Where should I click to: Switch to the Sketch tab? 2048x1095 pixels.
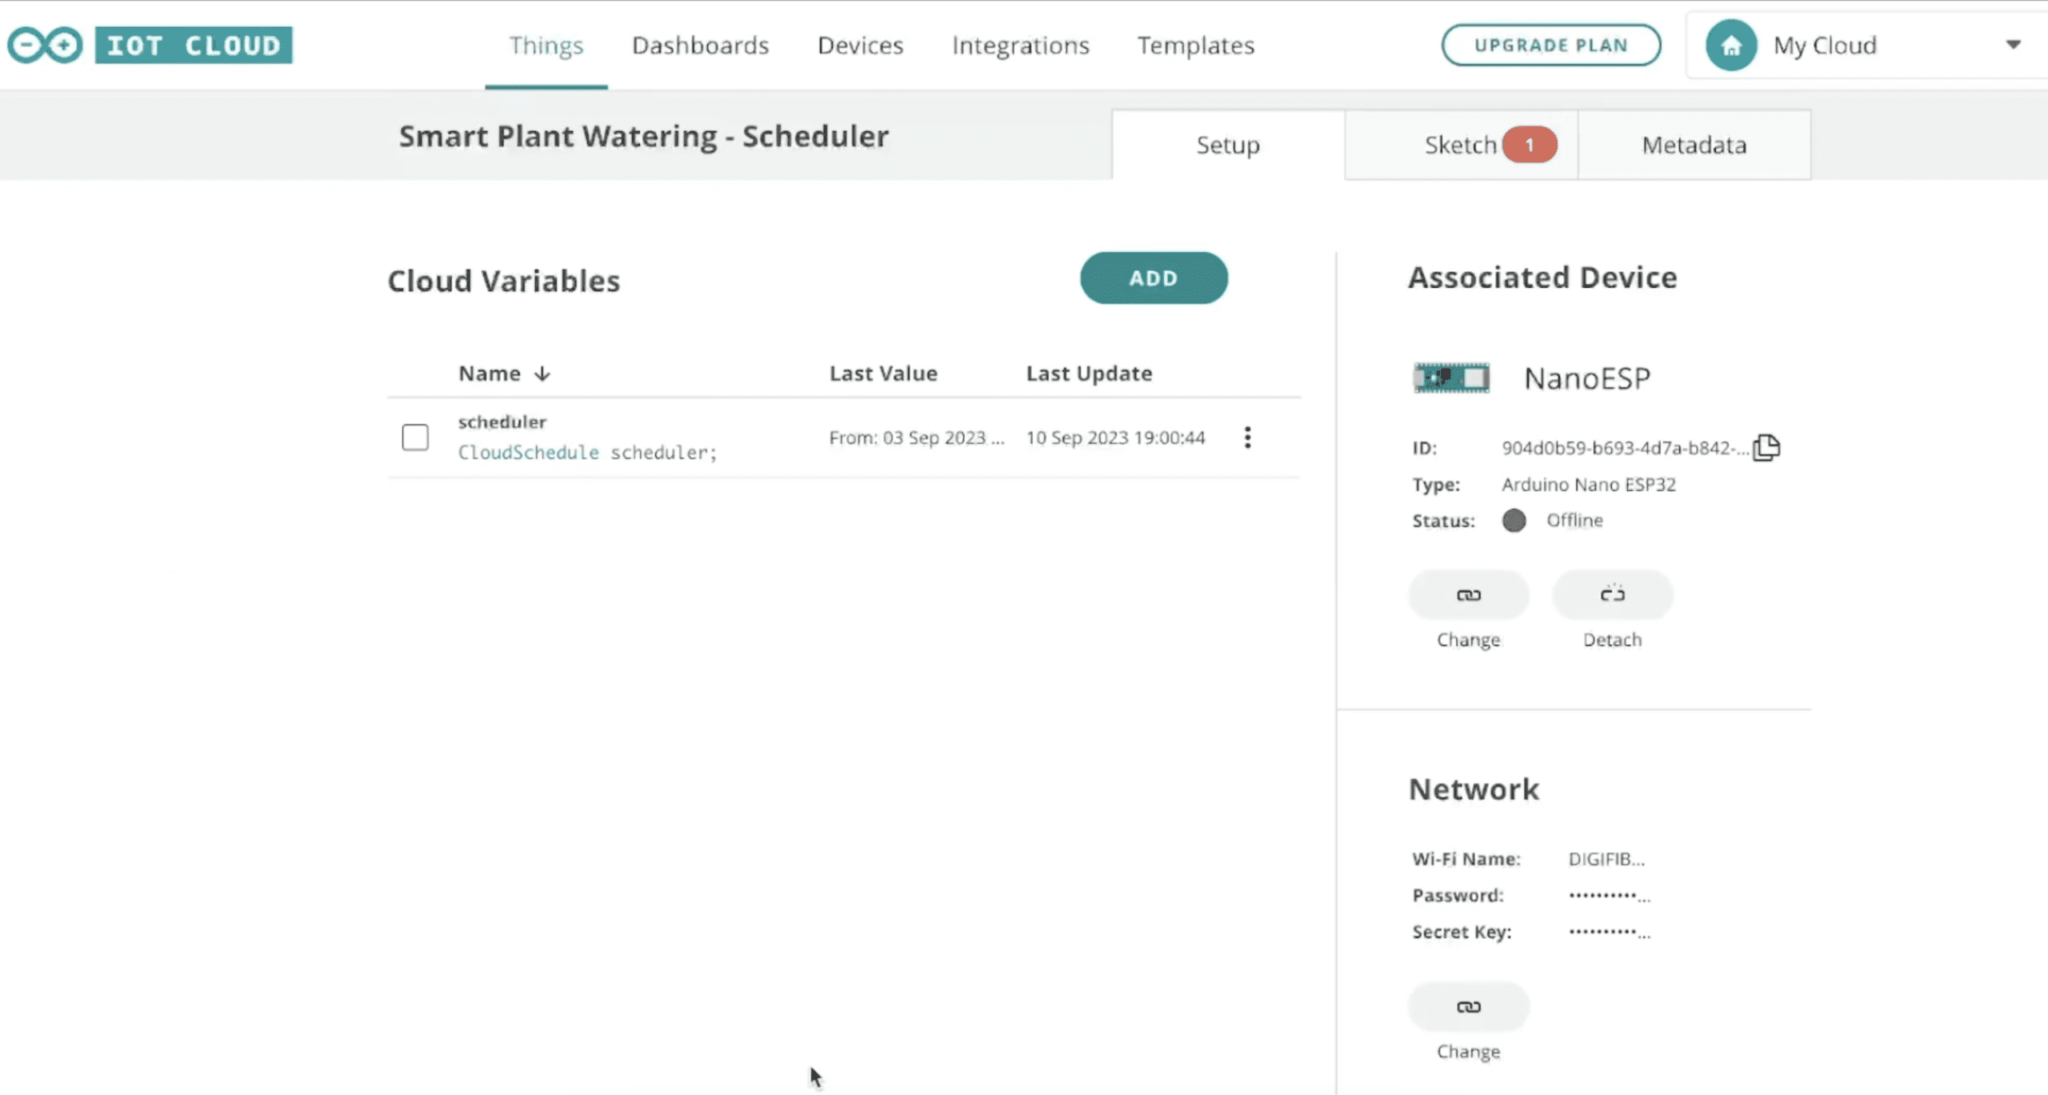click(1460, 144)
